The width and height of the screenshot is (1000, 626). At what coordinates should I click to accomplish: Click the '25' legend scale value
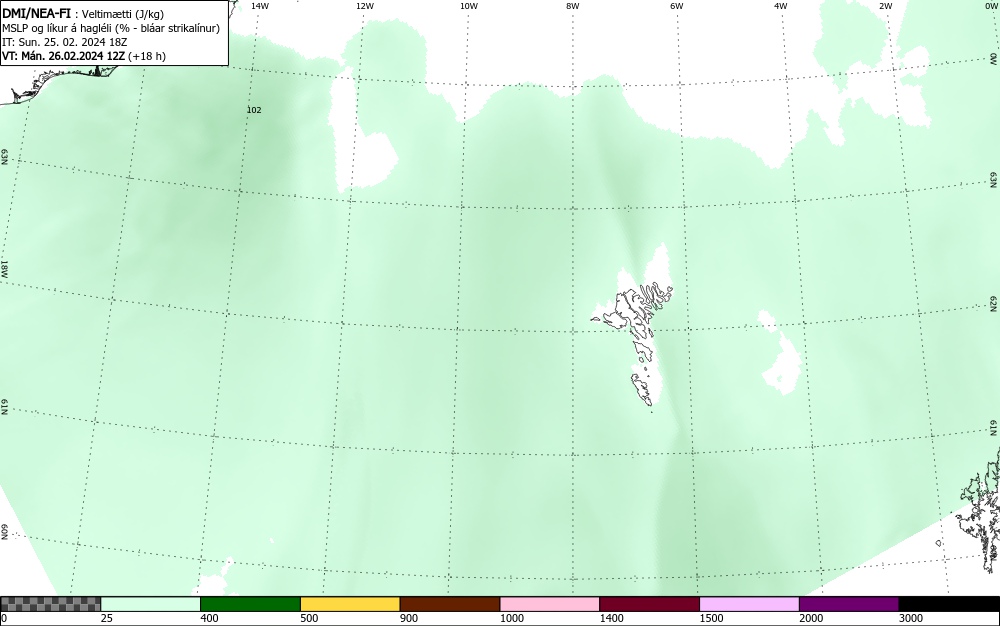[x=107, y=618]
